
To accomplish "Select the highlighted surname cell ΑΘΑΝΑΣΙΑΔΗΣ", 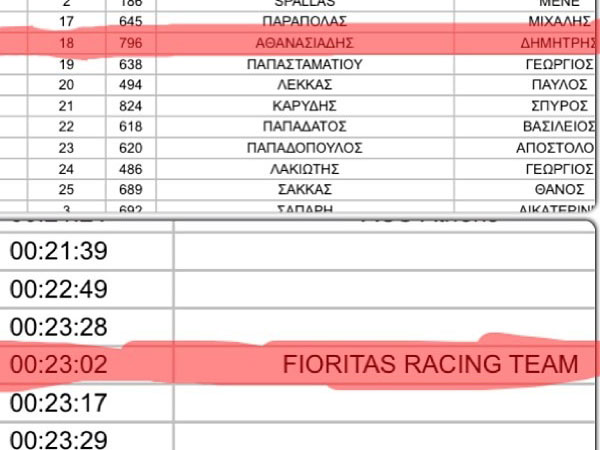I will [305, 43].
